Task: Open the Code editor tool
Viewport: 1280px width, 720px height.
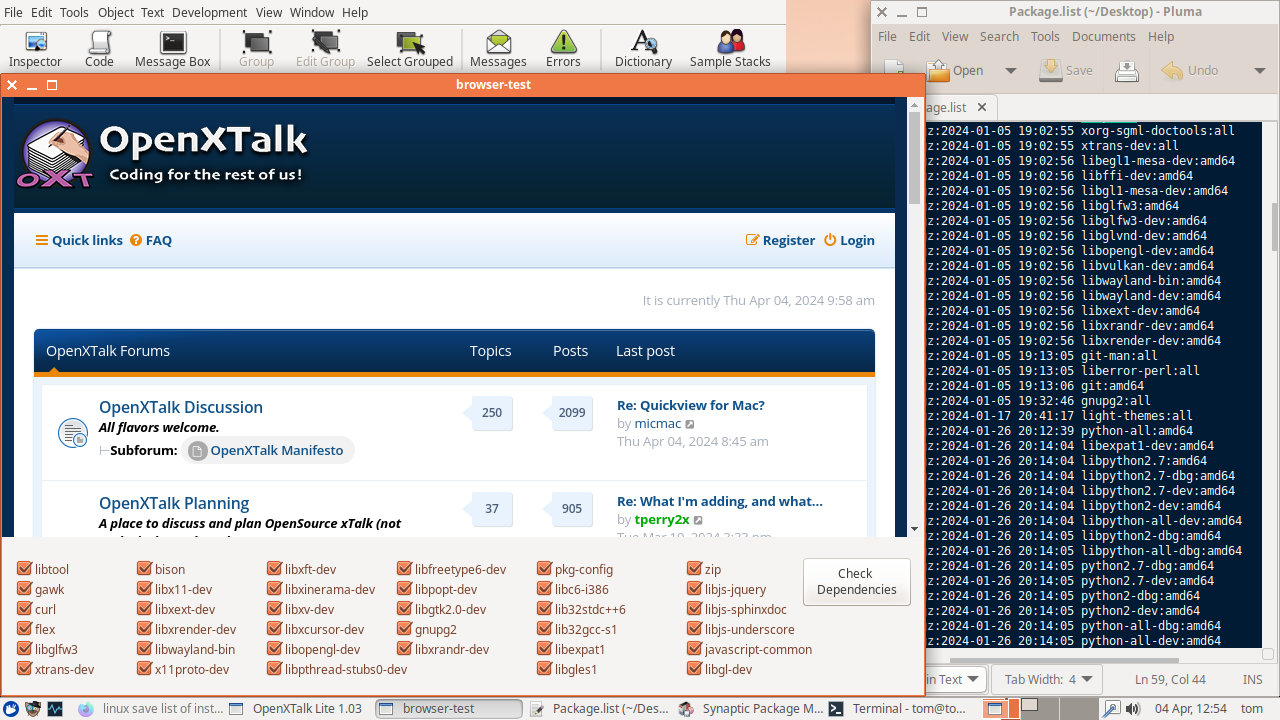Action: pyautogui.click(x=99, y=49)
